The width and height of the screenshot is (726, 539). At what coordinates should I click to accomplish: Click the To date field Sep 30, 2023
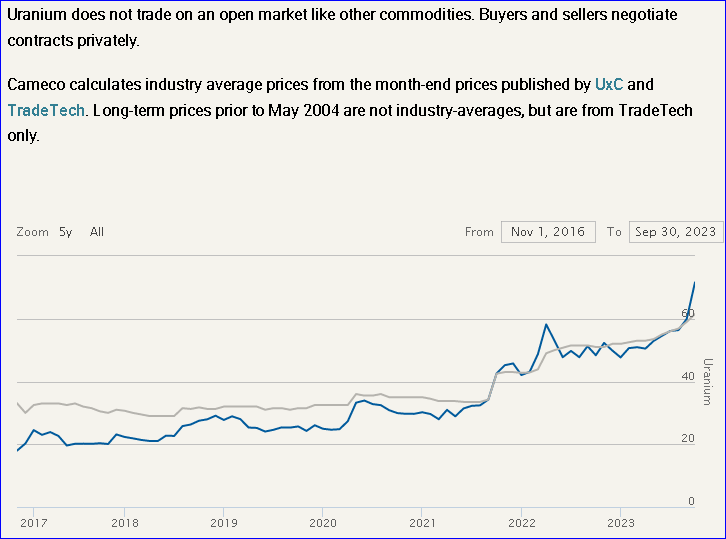pos(676,232)
